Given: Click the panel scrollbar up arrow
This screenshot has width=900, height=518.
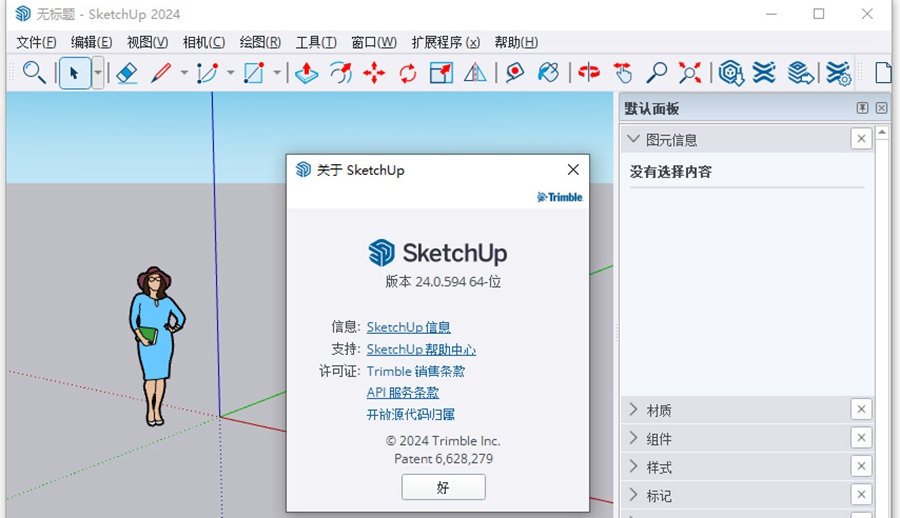Looking at the screenshot, I should tap(882, 133).
